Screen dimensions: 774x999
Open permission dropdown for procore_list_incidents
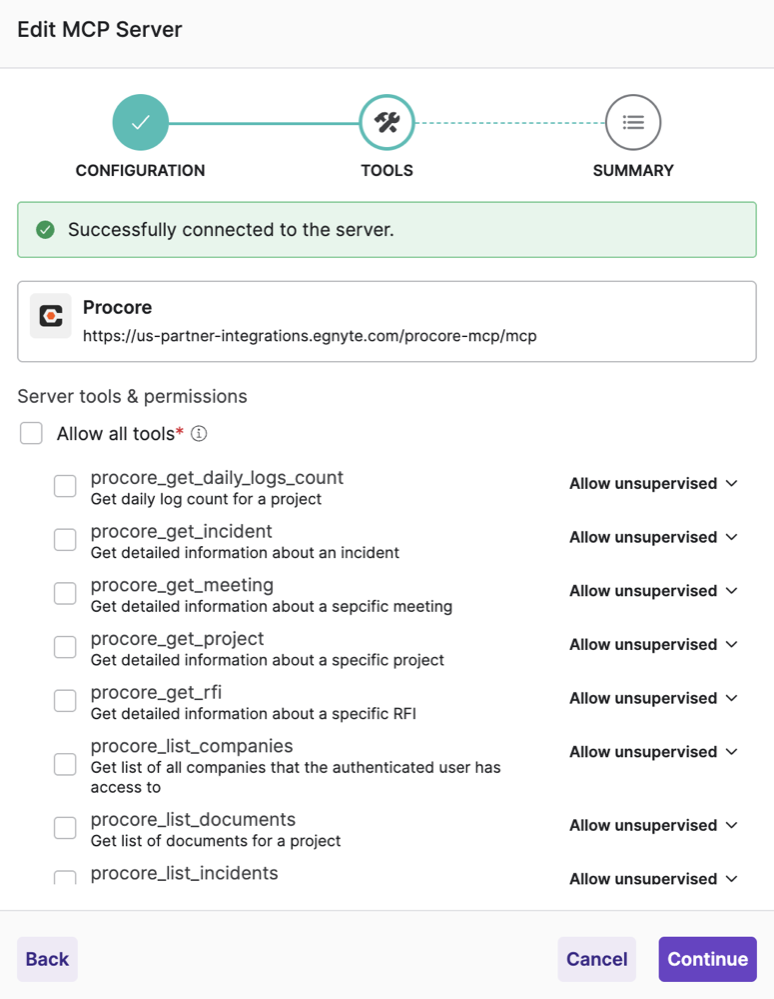653,879
